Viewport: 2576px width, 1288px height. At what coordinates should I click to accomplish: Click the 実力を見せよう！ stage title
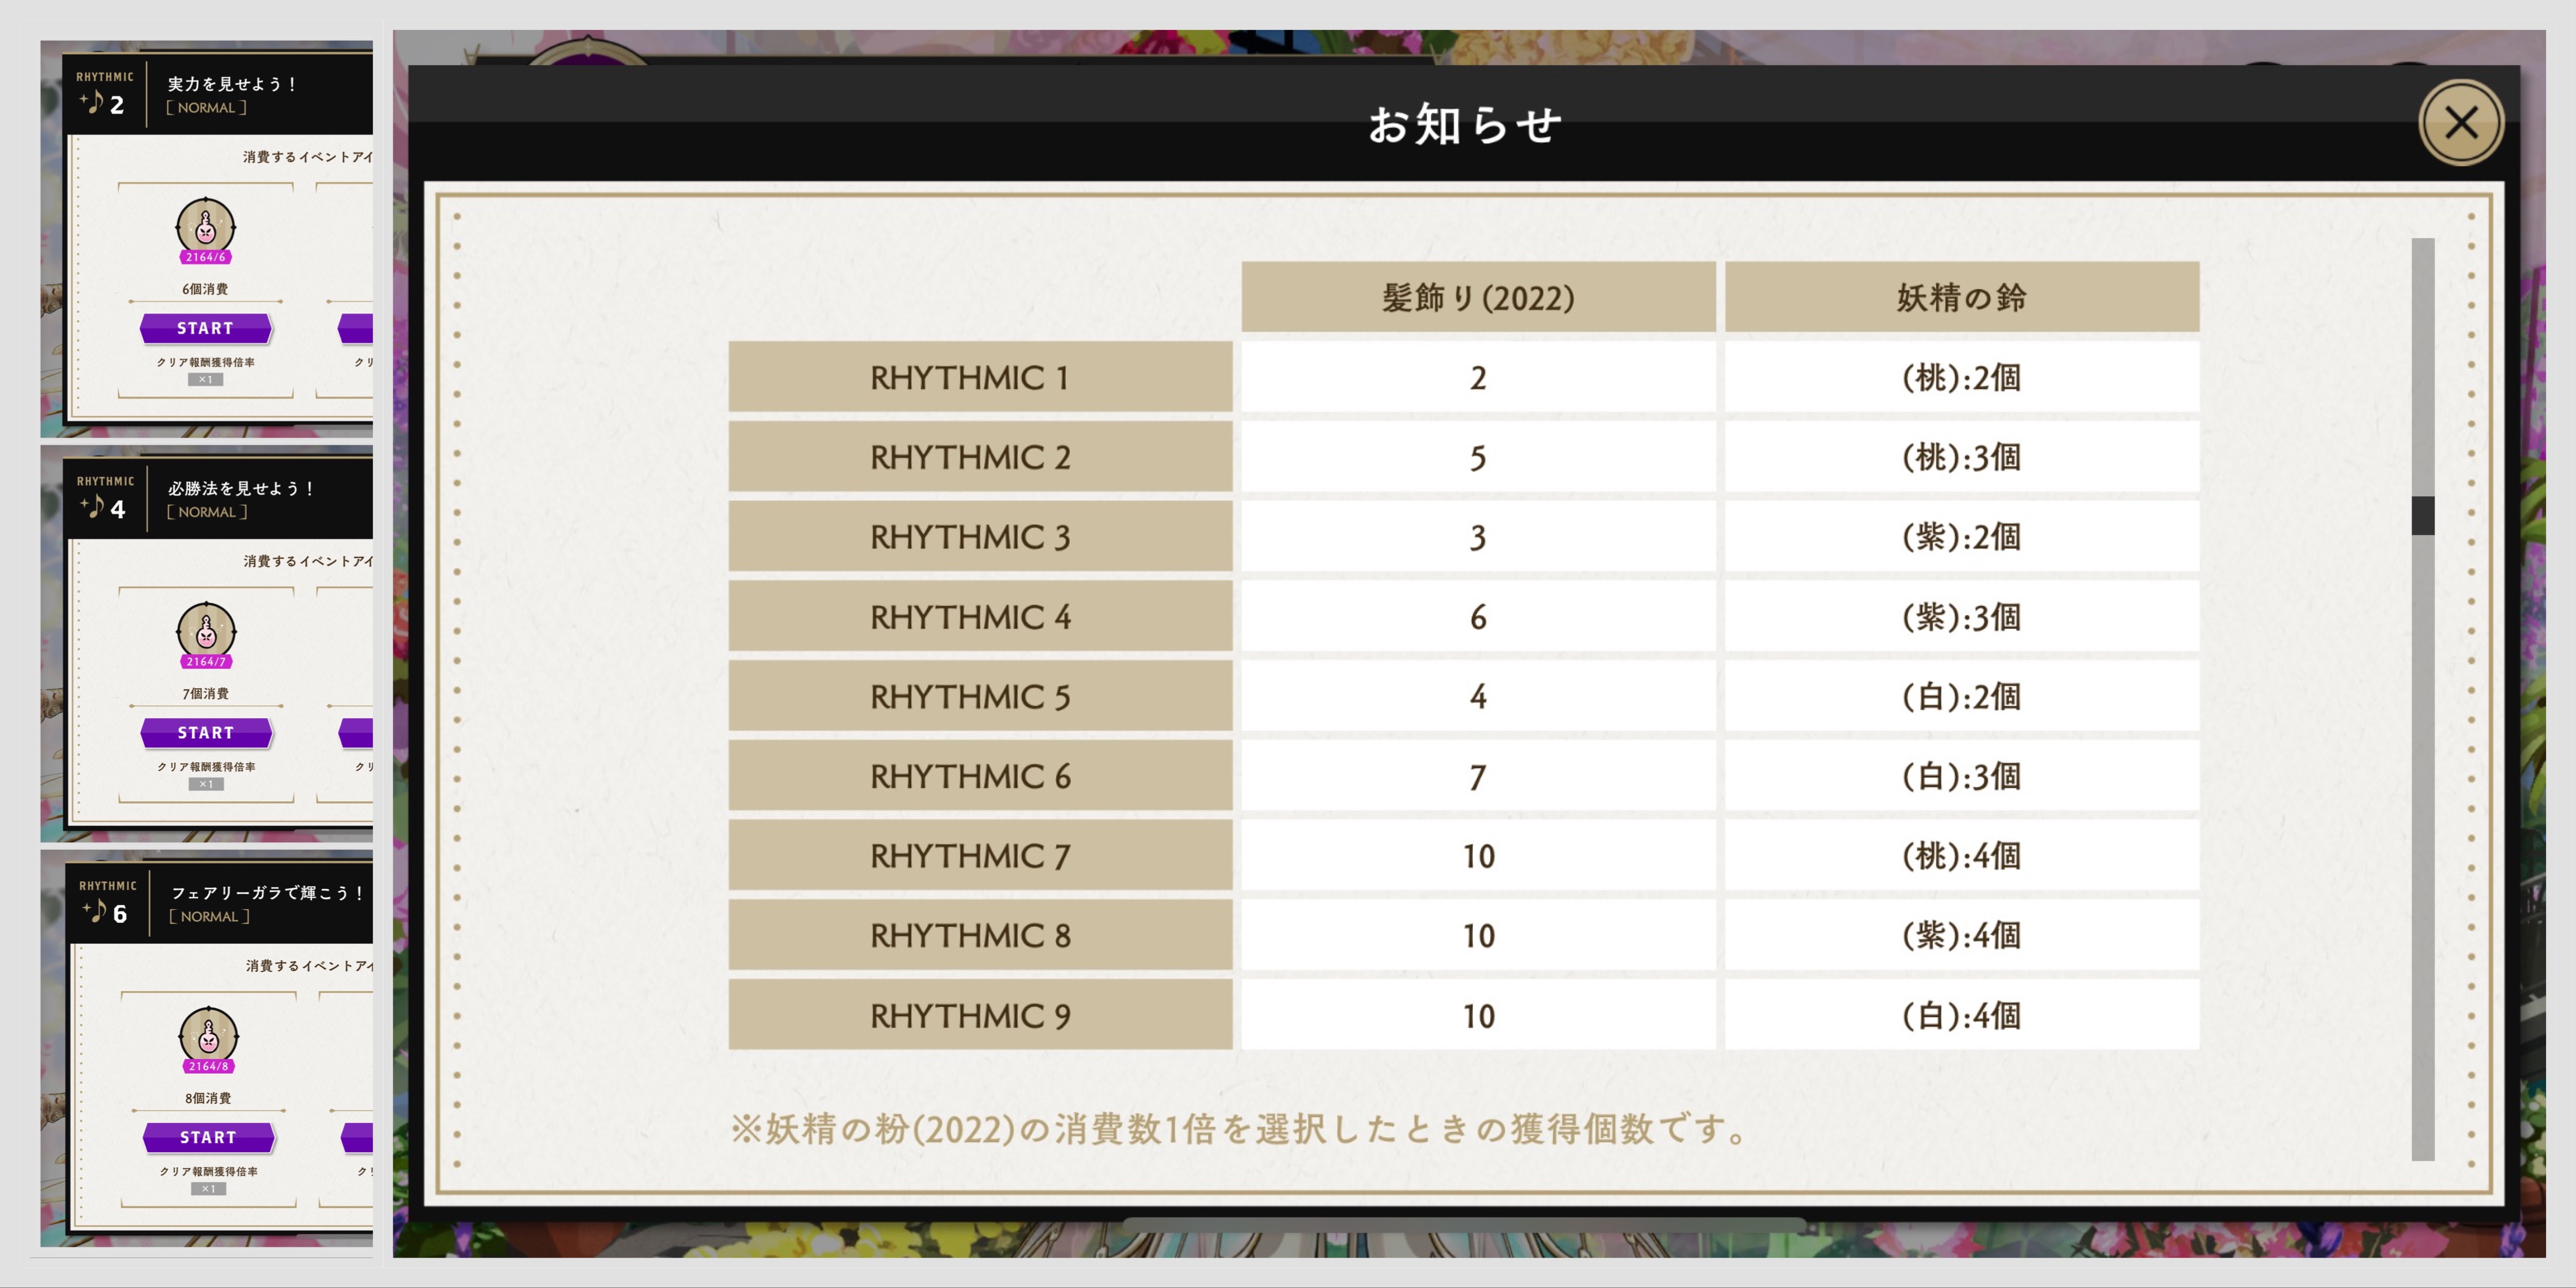[232, 84]
